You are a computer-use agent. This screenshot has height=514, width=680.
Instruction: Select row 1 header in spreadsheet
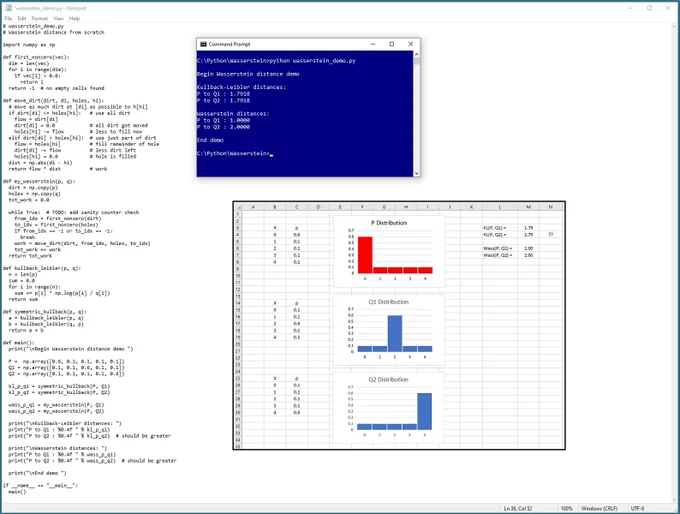click(x=238, y=214)
